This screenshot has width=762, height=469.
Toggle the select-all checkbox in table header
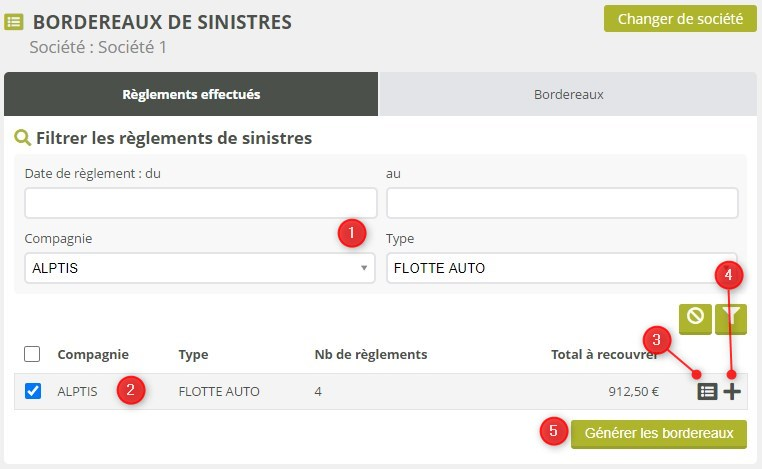(32, 354)
